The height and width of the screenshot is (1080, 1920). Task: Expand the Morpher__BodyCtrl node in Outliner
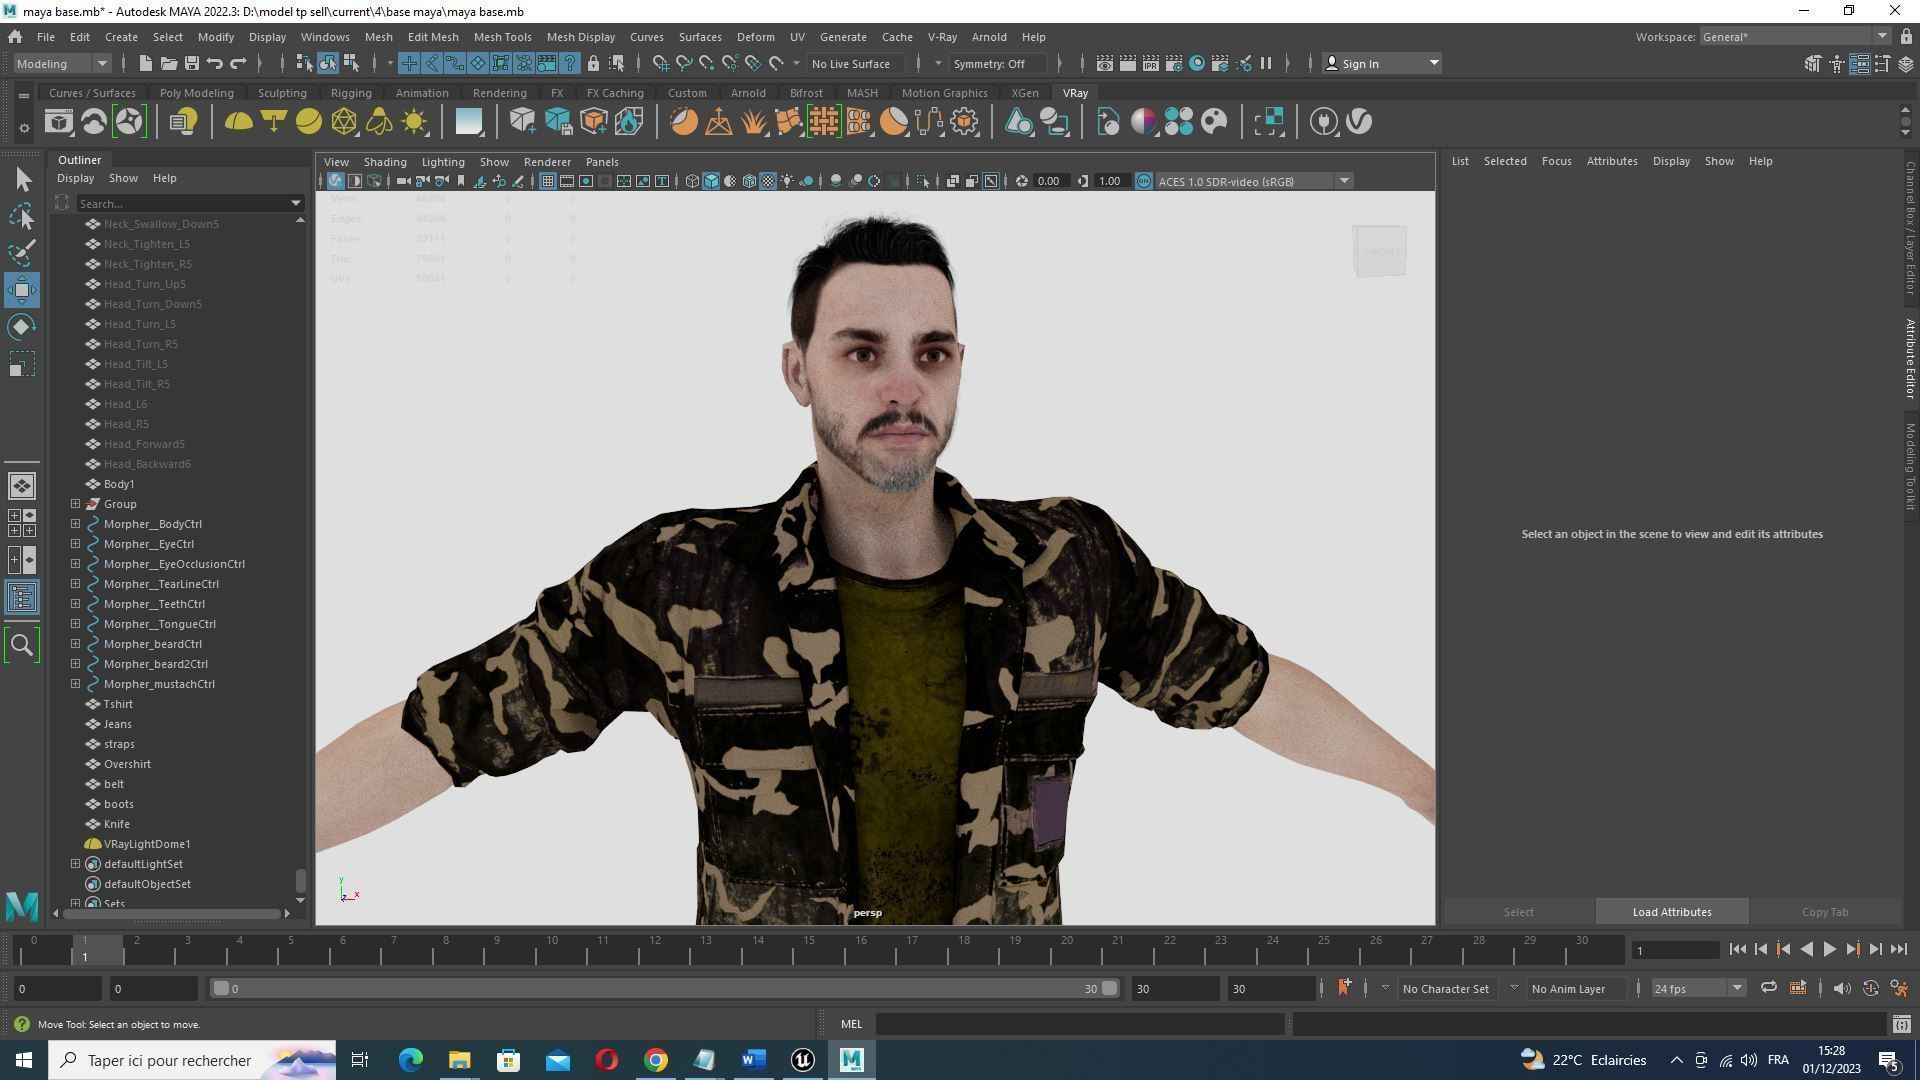(75, 524)
